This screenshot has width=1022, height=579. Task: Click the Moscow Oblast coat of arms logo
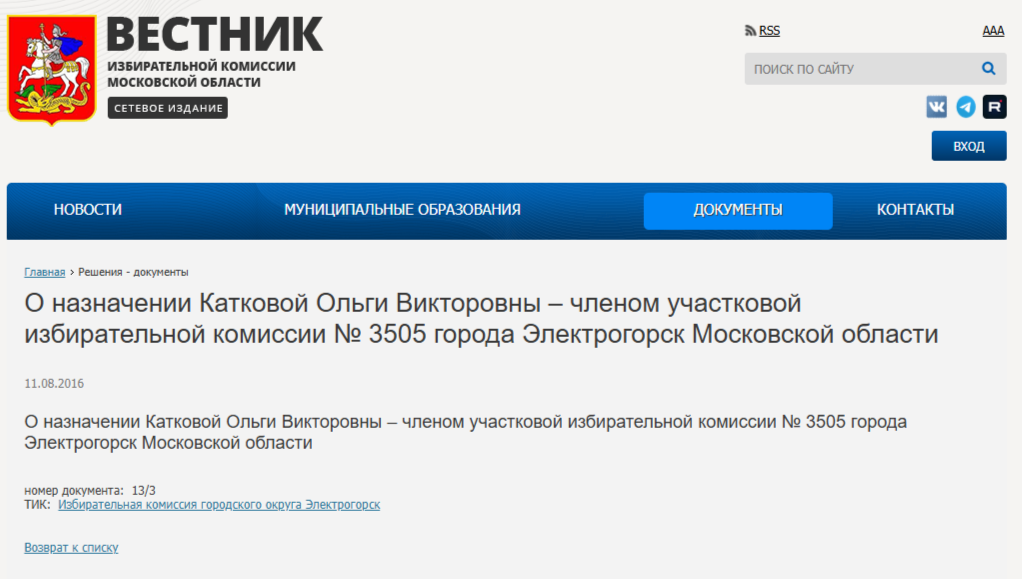(52, 67)
